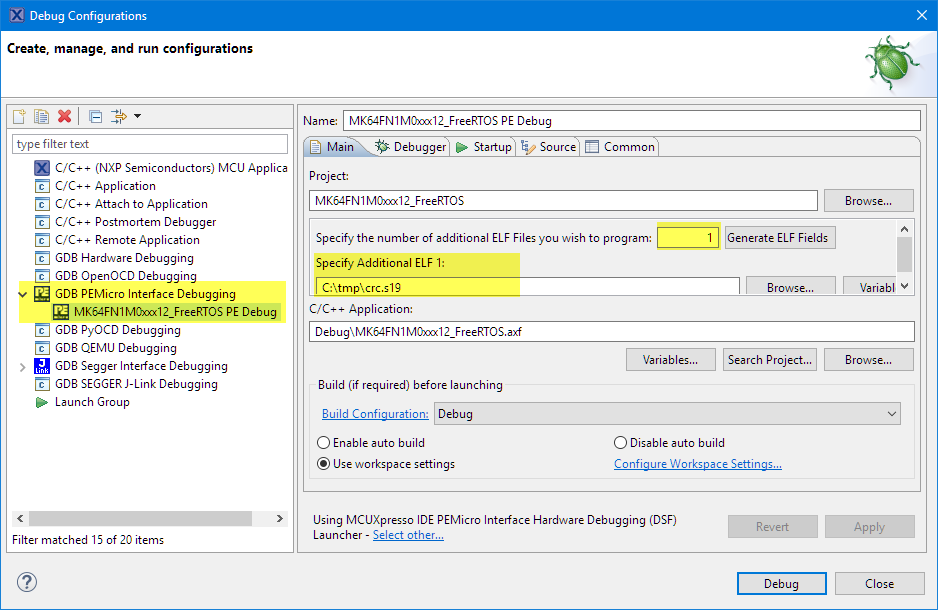Click the type filter text field
Screen dimensions: 938x610
tap(150, 145)
